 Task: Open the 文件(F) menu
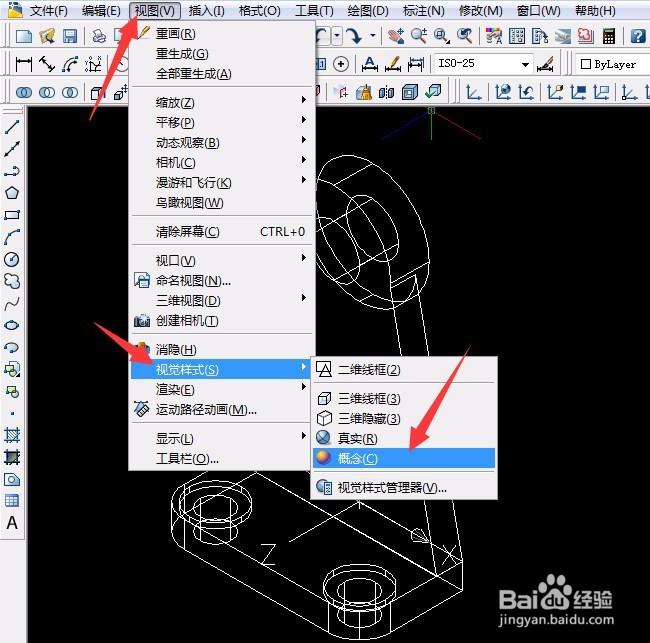coord(49,10)
